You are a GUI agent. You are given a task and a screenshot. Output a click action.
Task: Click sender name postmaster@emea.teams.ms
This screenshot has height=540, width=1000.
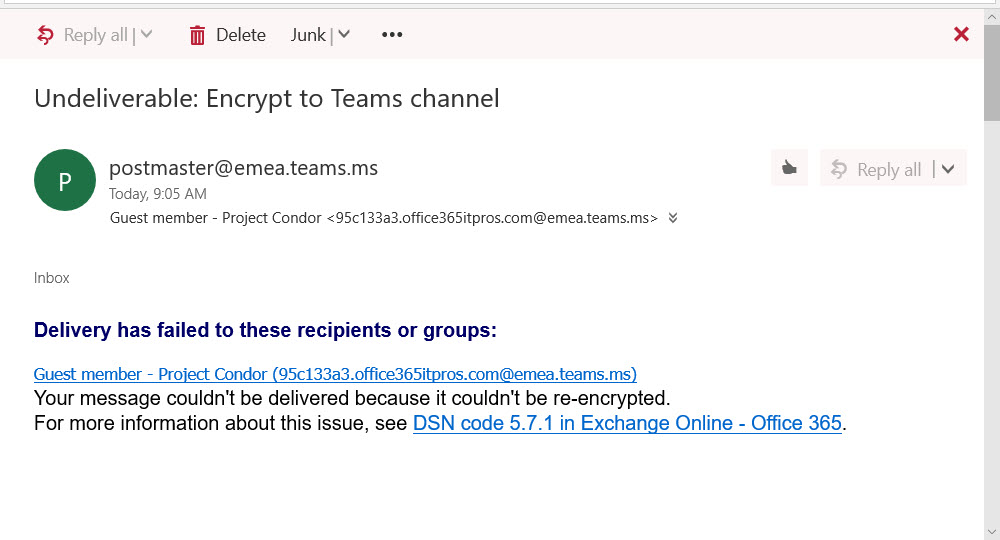coord(243,168)
